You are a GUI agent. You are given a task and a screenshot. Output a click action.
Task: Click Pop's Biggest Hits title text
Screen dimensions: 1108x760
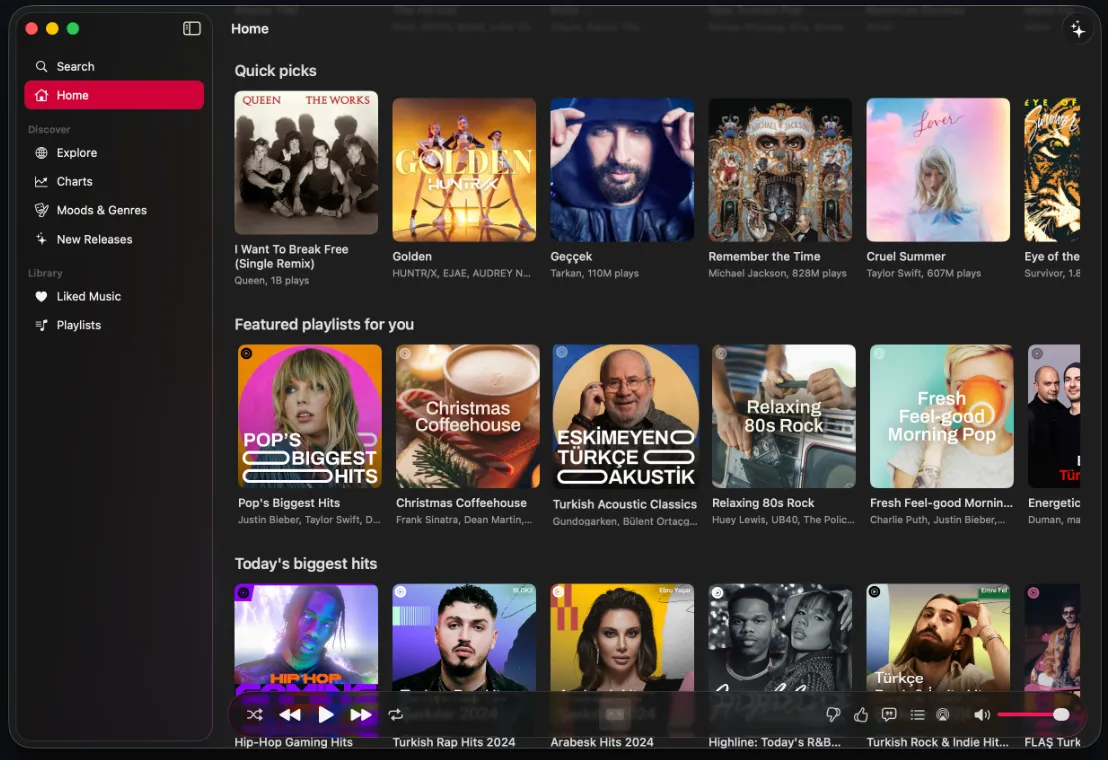[x=289, y=503]
